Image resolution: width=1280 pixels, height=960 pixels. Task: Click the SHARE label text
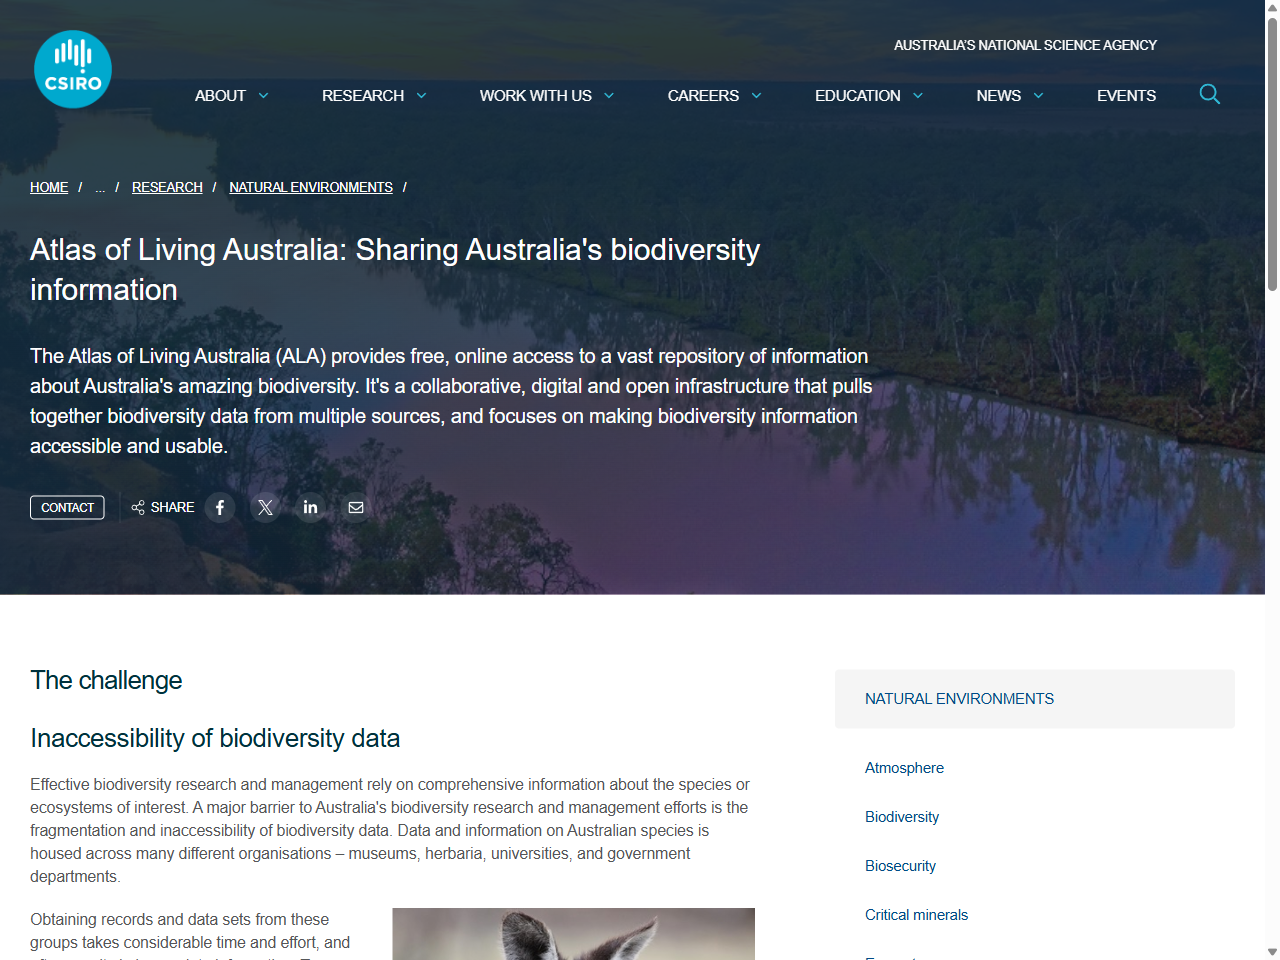point(172,507)
